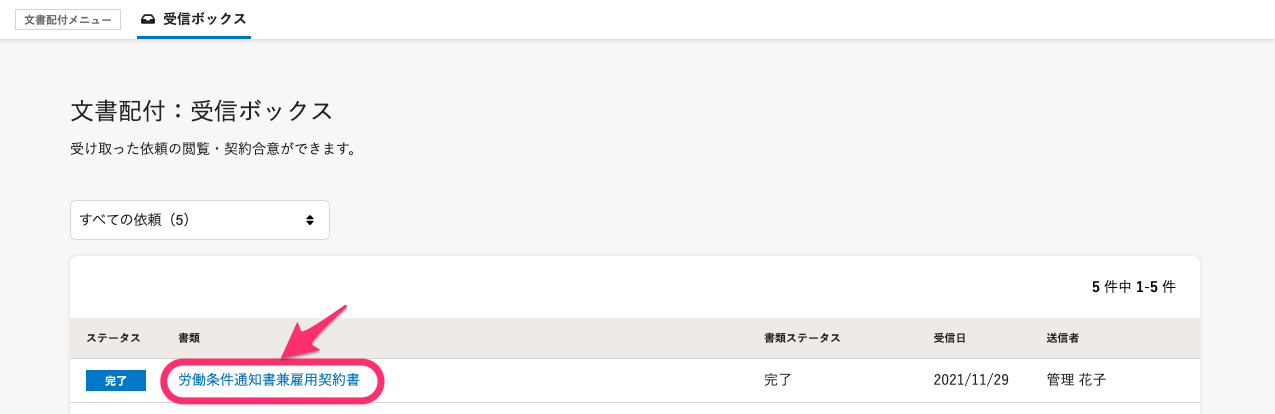The image size is (1275, 414).
Task: Click the ステータス column header
Action: point(113,338)
